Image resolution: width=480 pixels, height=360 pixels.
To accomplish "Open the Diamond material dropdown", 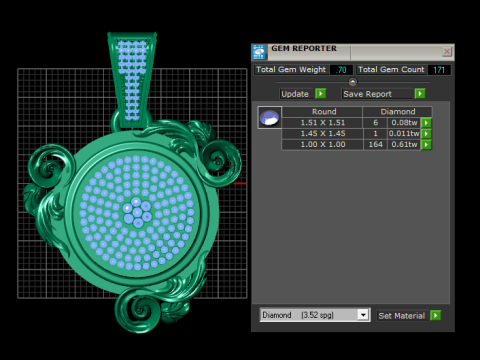I will coord(363,315).
